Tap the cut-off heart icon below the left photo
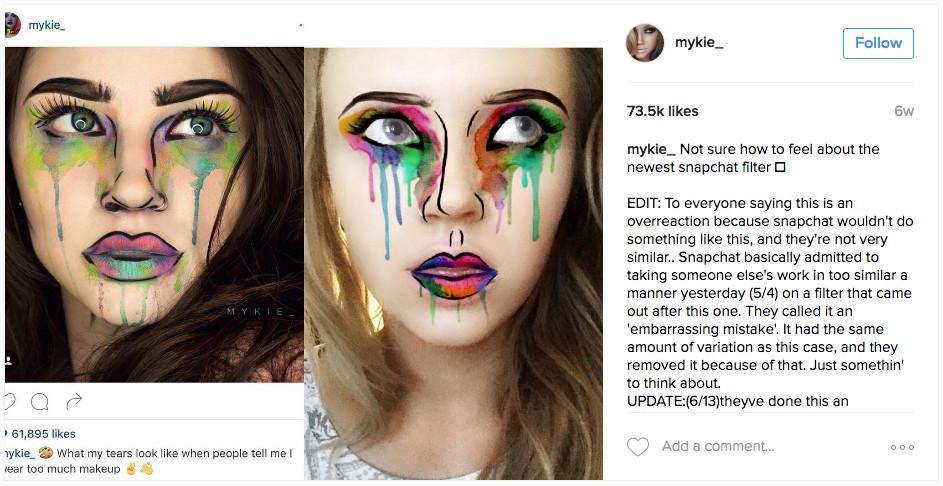The image size is (943, 486). click(9, 402)
